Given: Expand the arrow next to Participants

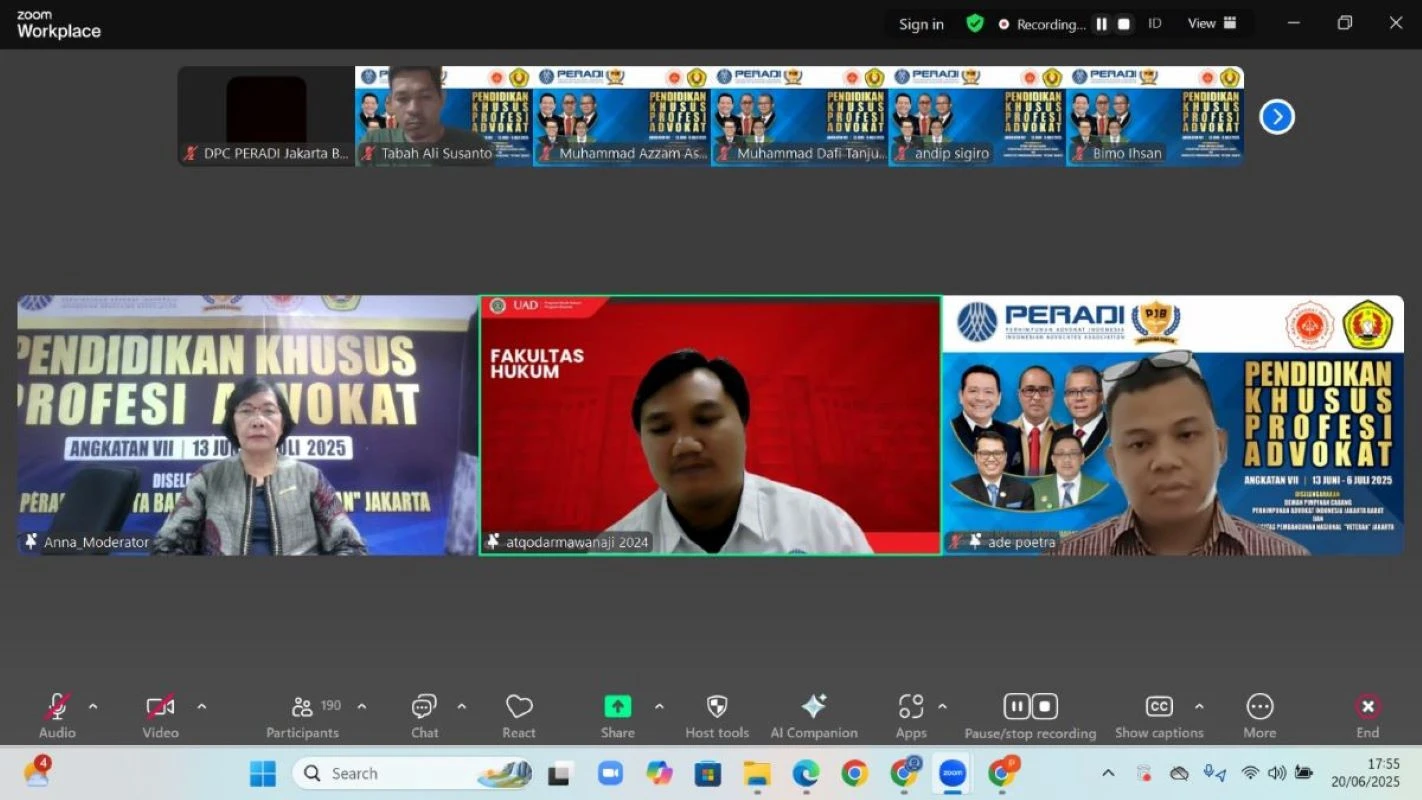Looking at the screenshot, I should pos(362,707).
